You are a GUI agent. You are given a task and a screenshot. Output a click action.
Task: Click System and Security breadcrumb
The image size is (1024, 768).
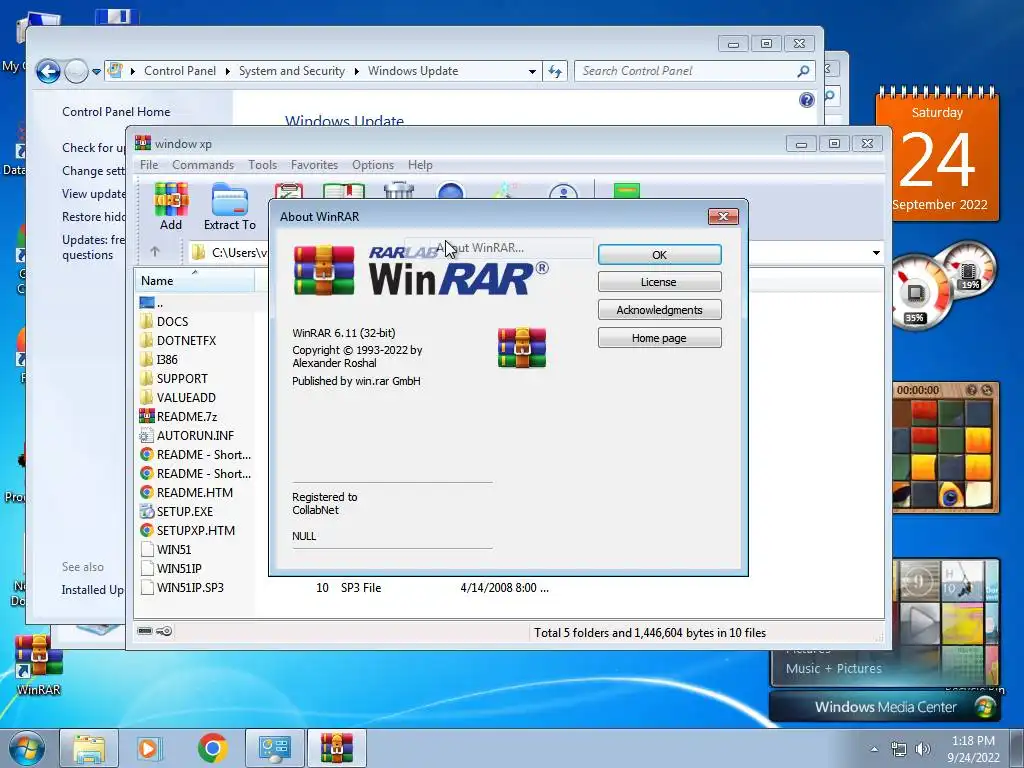point(291,71)
